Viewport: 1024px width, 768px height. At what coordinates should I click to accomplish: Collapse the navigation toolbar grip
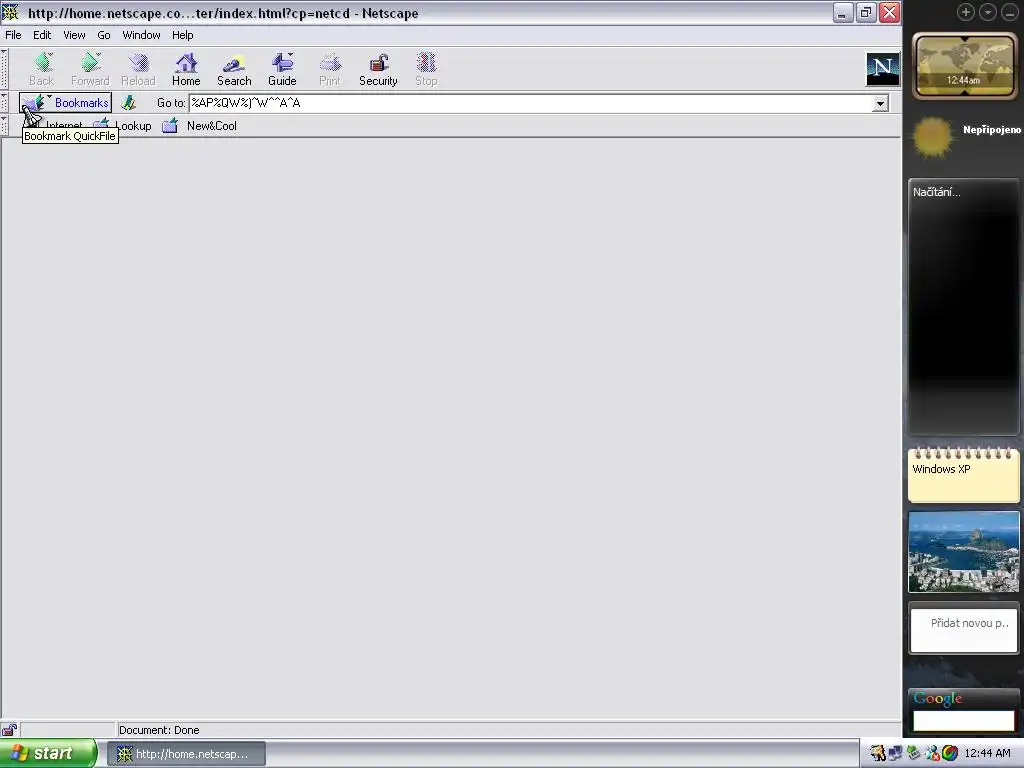point(4,69)
